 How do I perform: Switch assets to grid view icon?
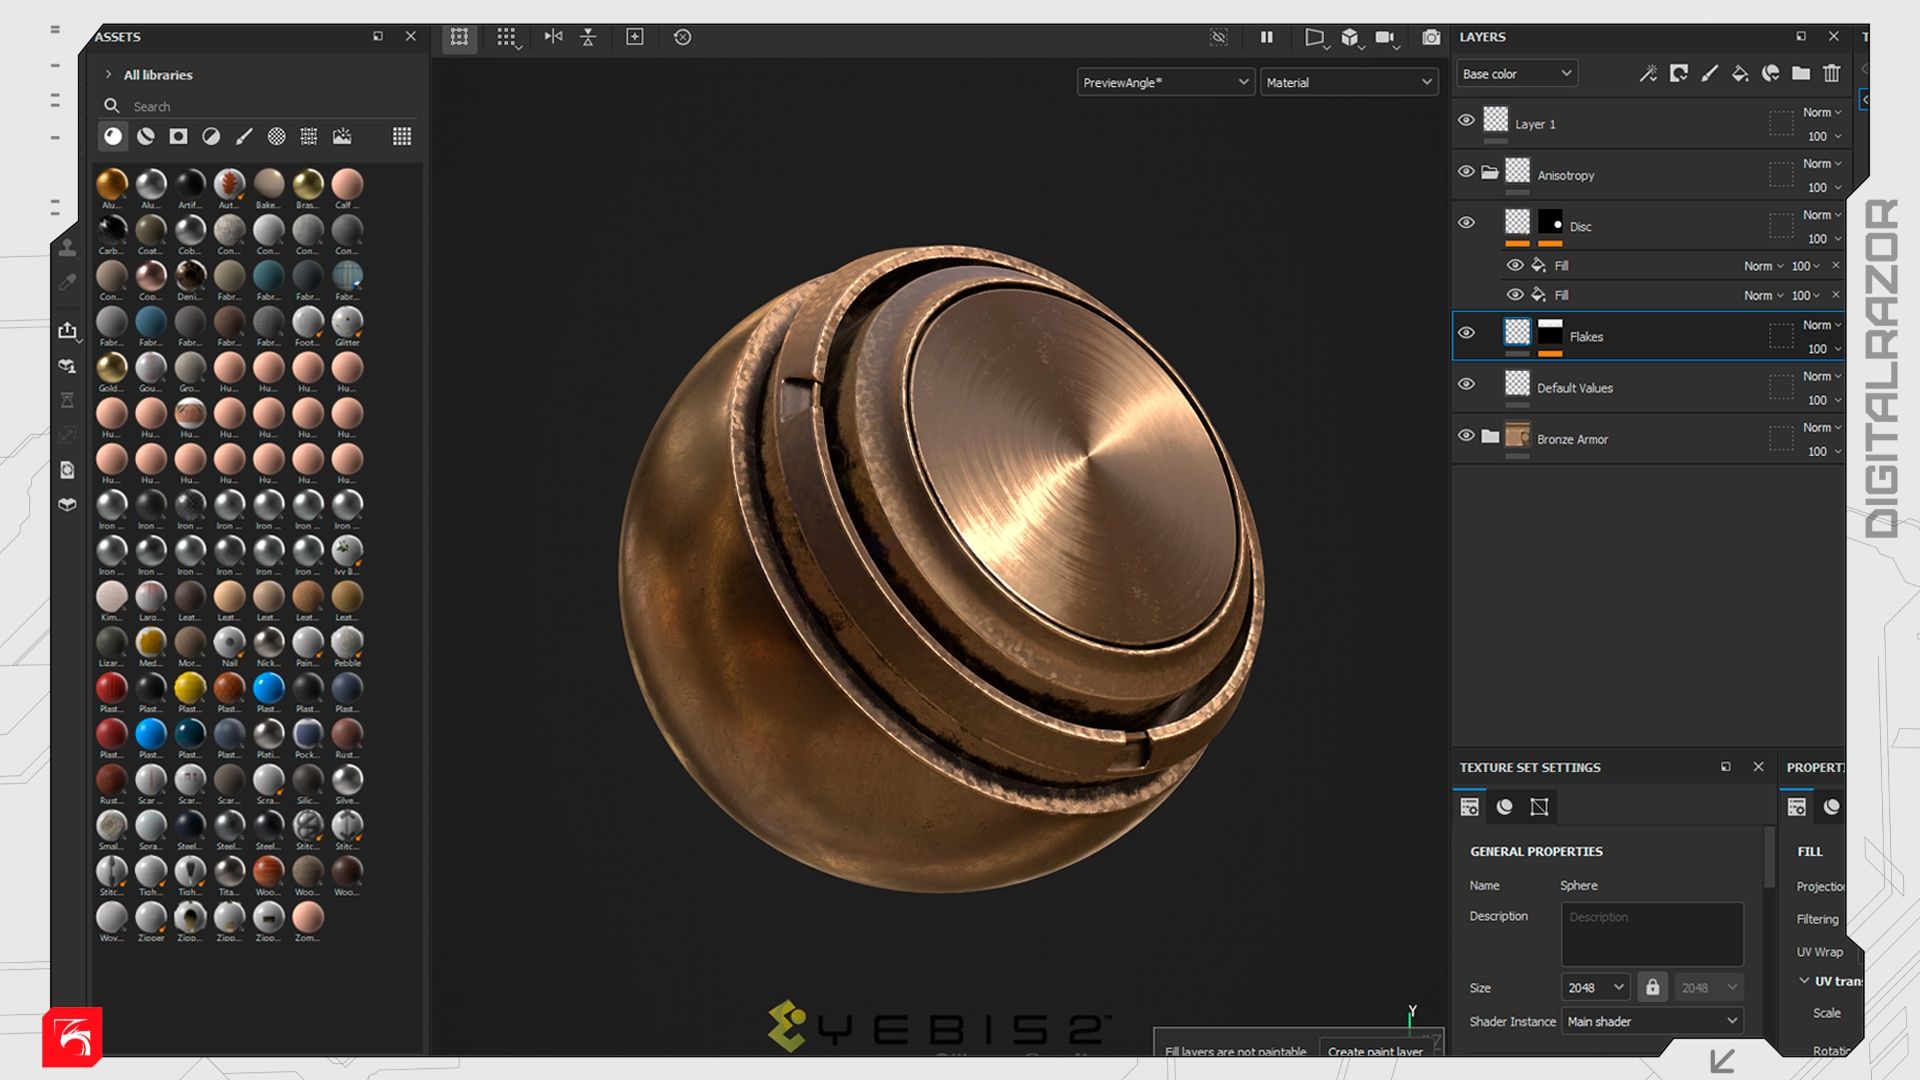401,136
